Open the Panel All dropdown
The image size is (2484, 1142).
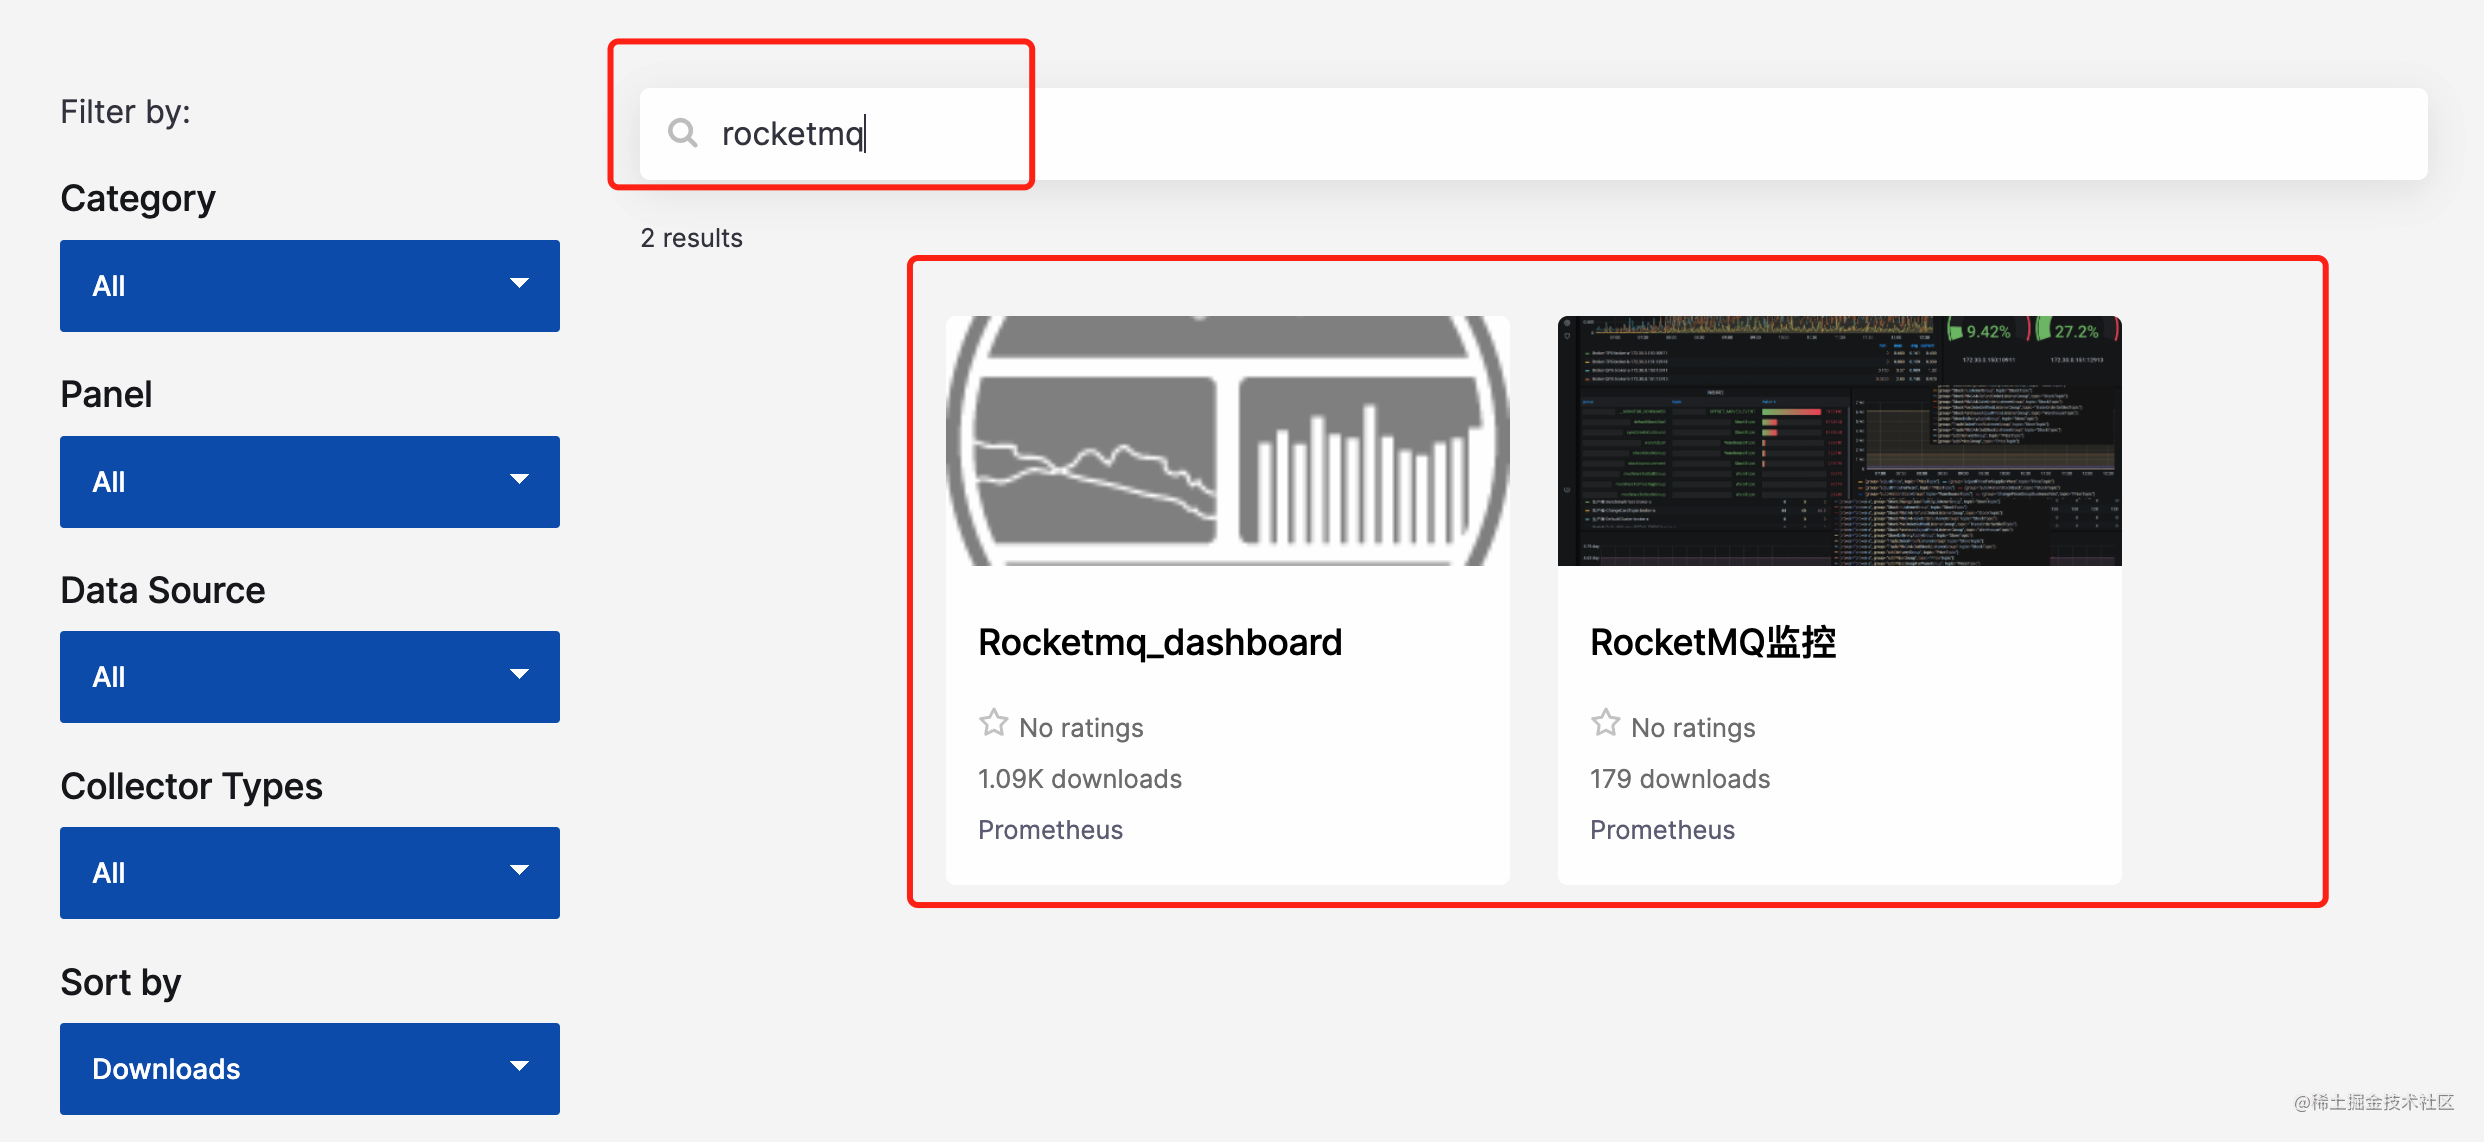[310, 482]
